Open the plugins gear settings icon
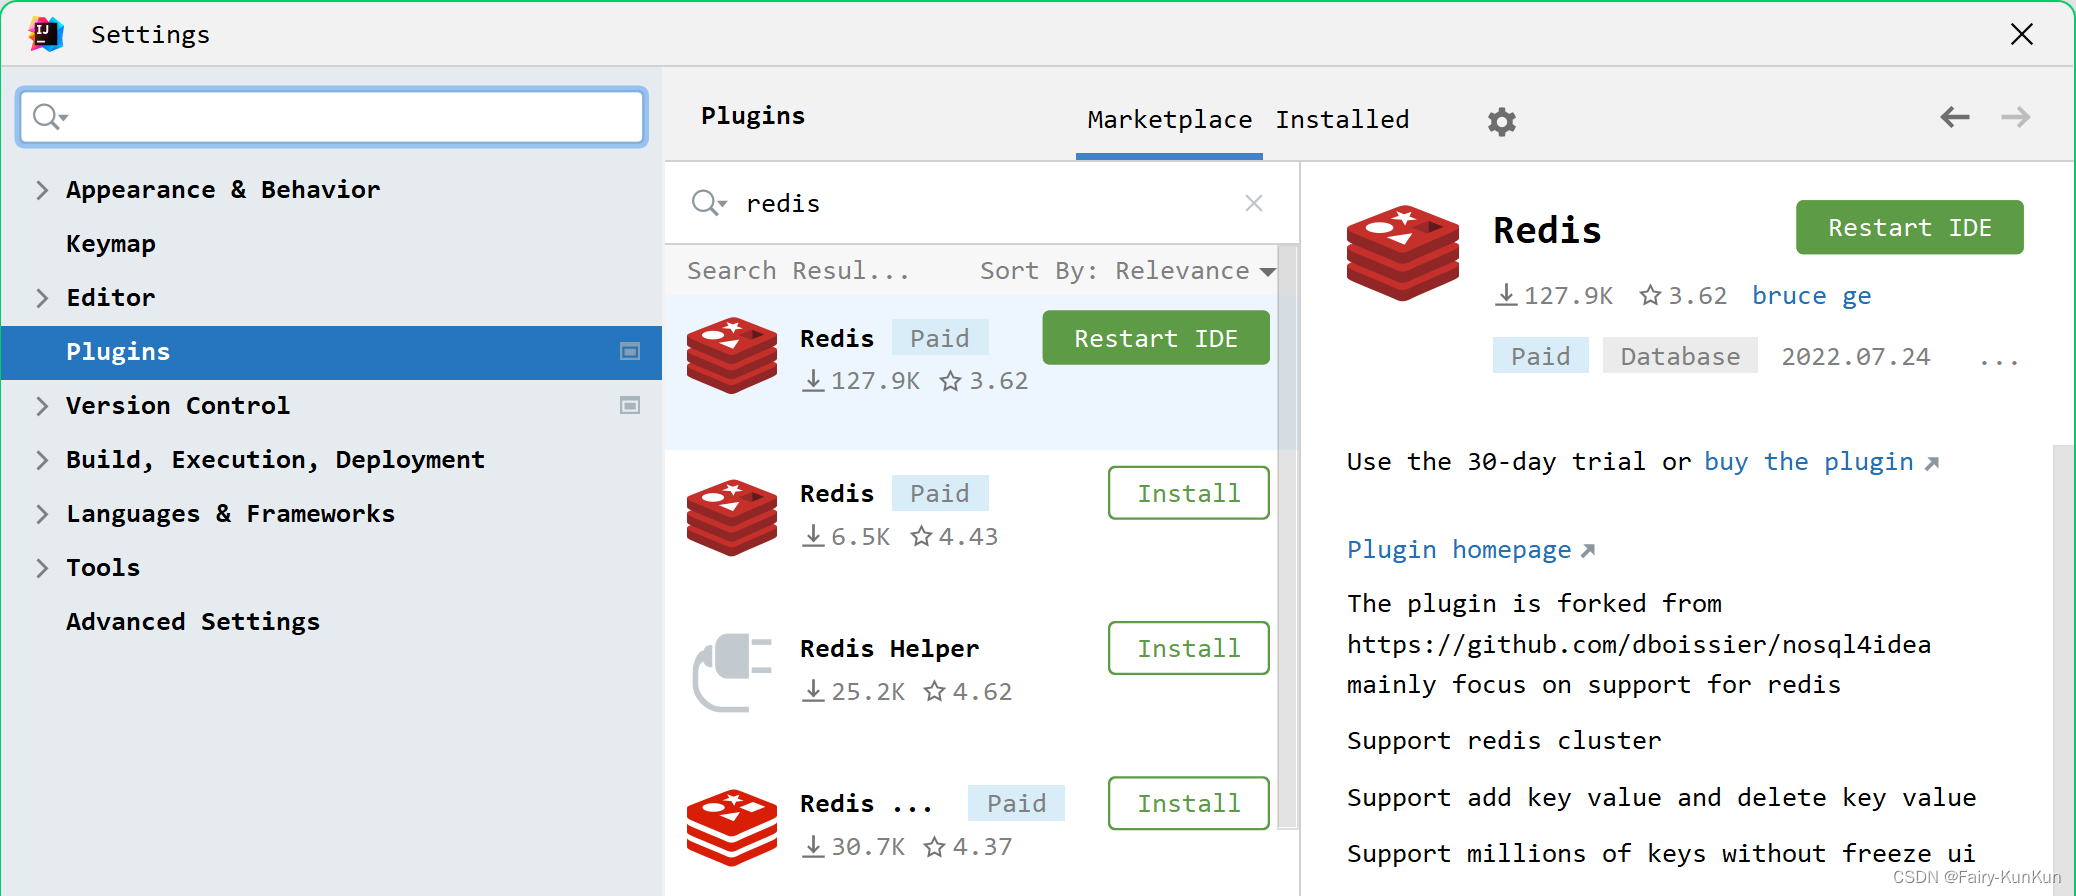 click(x=1501, y=121)
